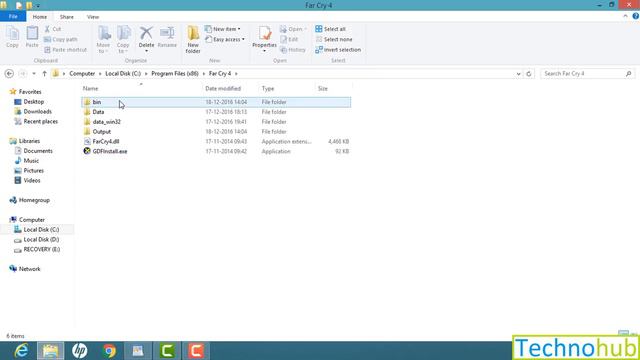Select the FarCry4.dll file
The width and height of the screenshot is (640, 360).
click(x=216, y=141)
